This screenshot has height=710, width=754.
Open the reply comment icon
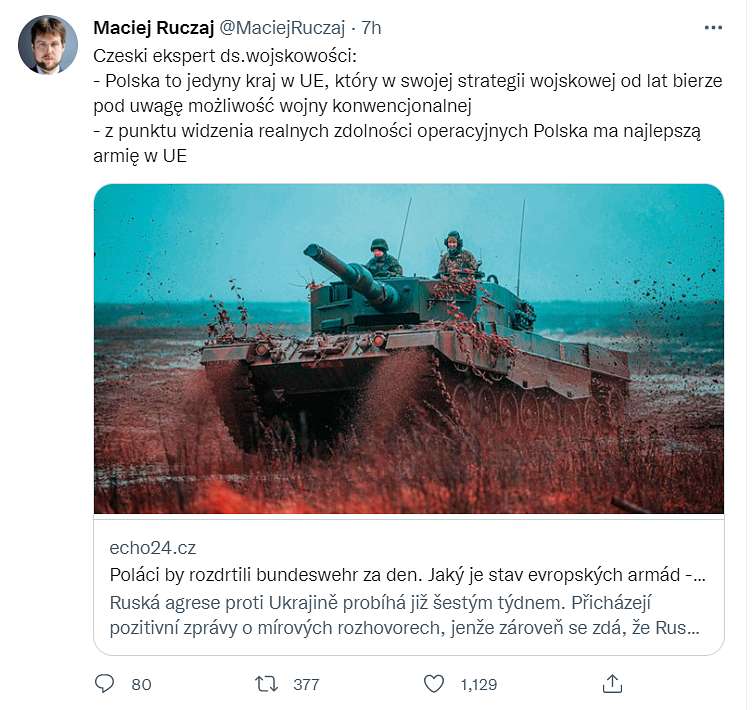coord(104,683)
